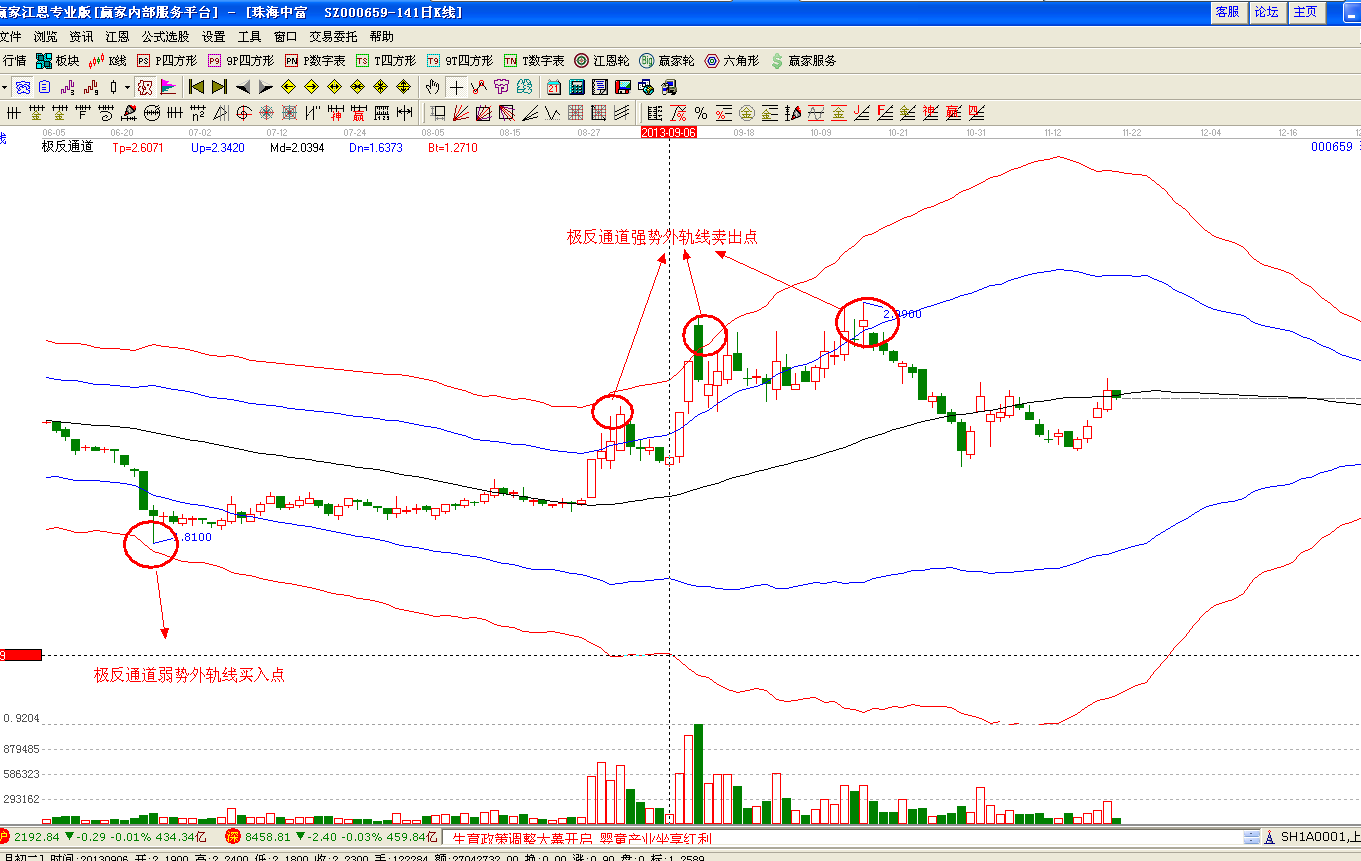Open the dropdown arrow at toolbar's left edge
Image resolution: width=1361 pixels, height=861 pixels.
(x=5, y=87)
